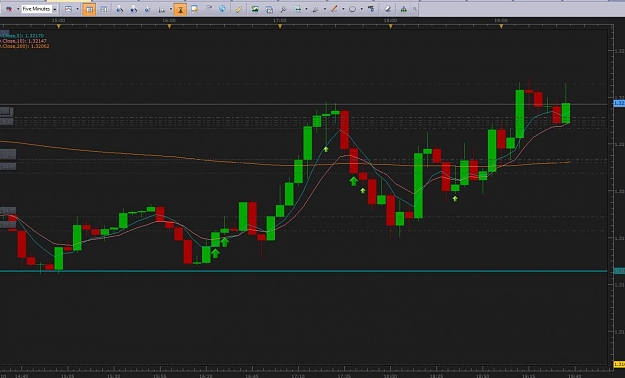625x378 pixels.
Task: Click the small faded last toolbar icon
Action: click(415, 9)
